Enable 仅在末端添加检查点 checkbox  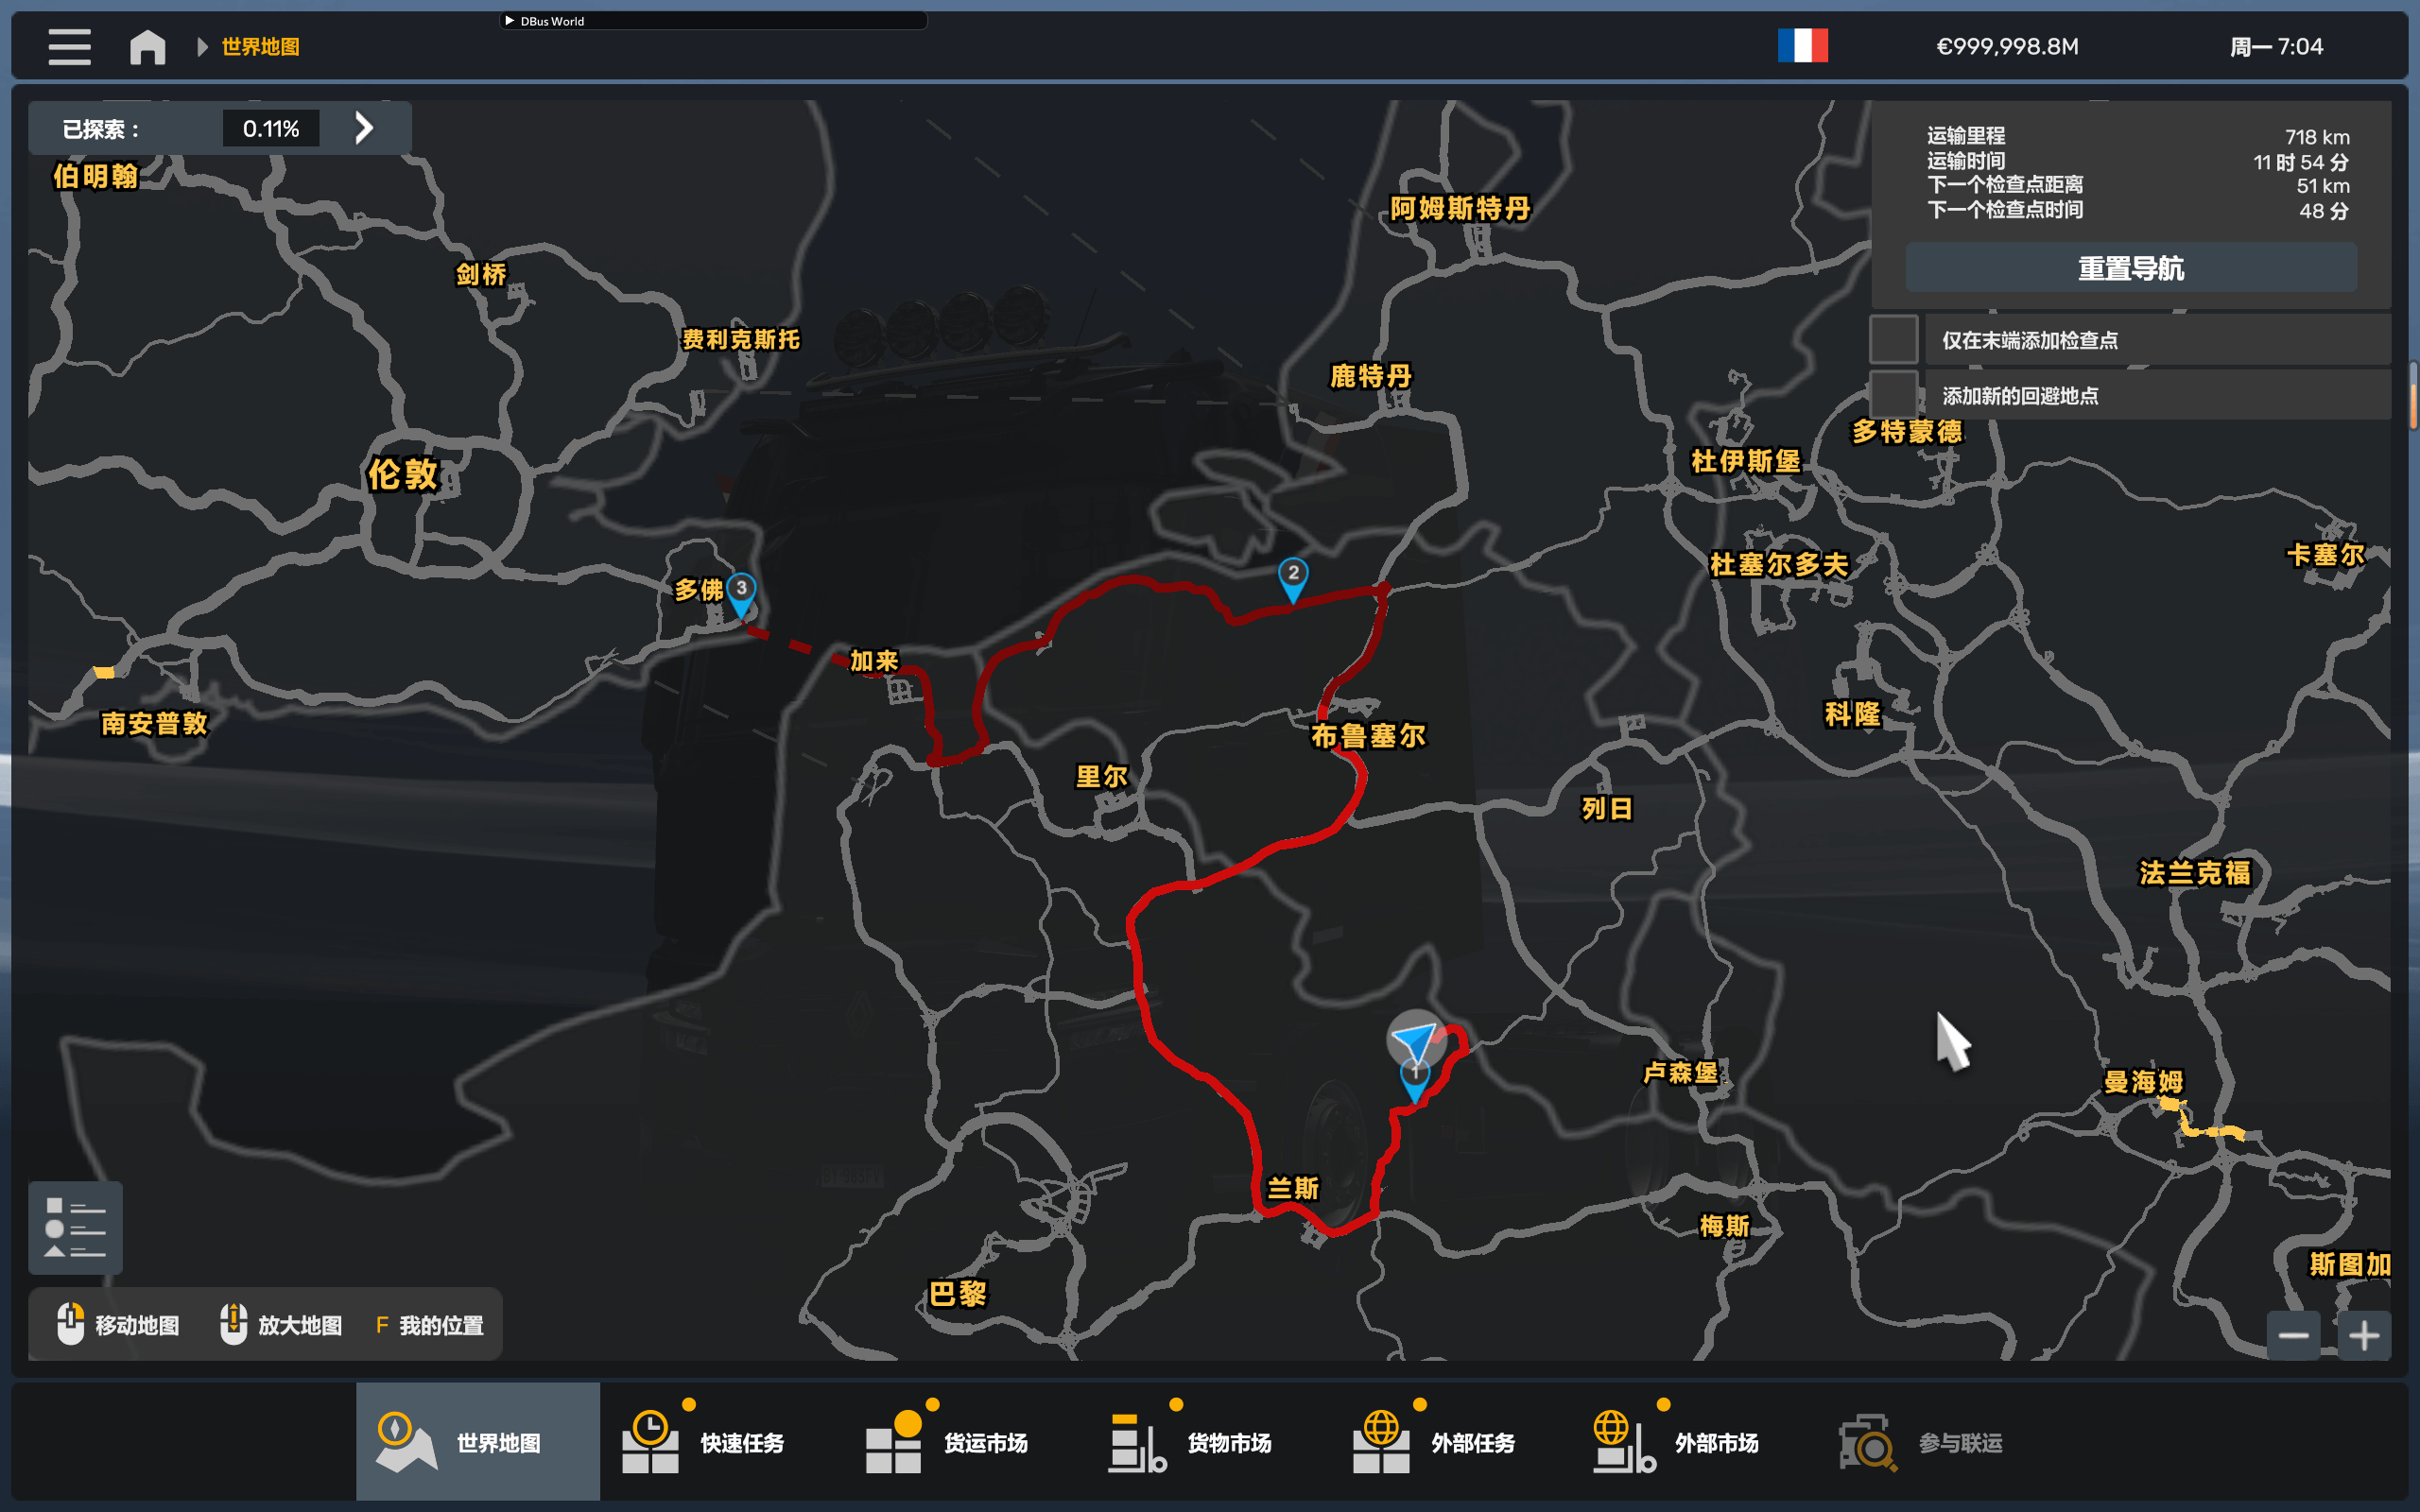point(1893,340)
